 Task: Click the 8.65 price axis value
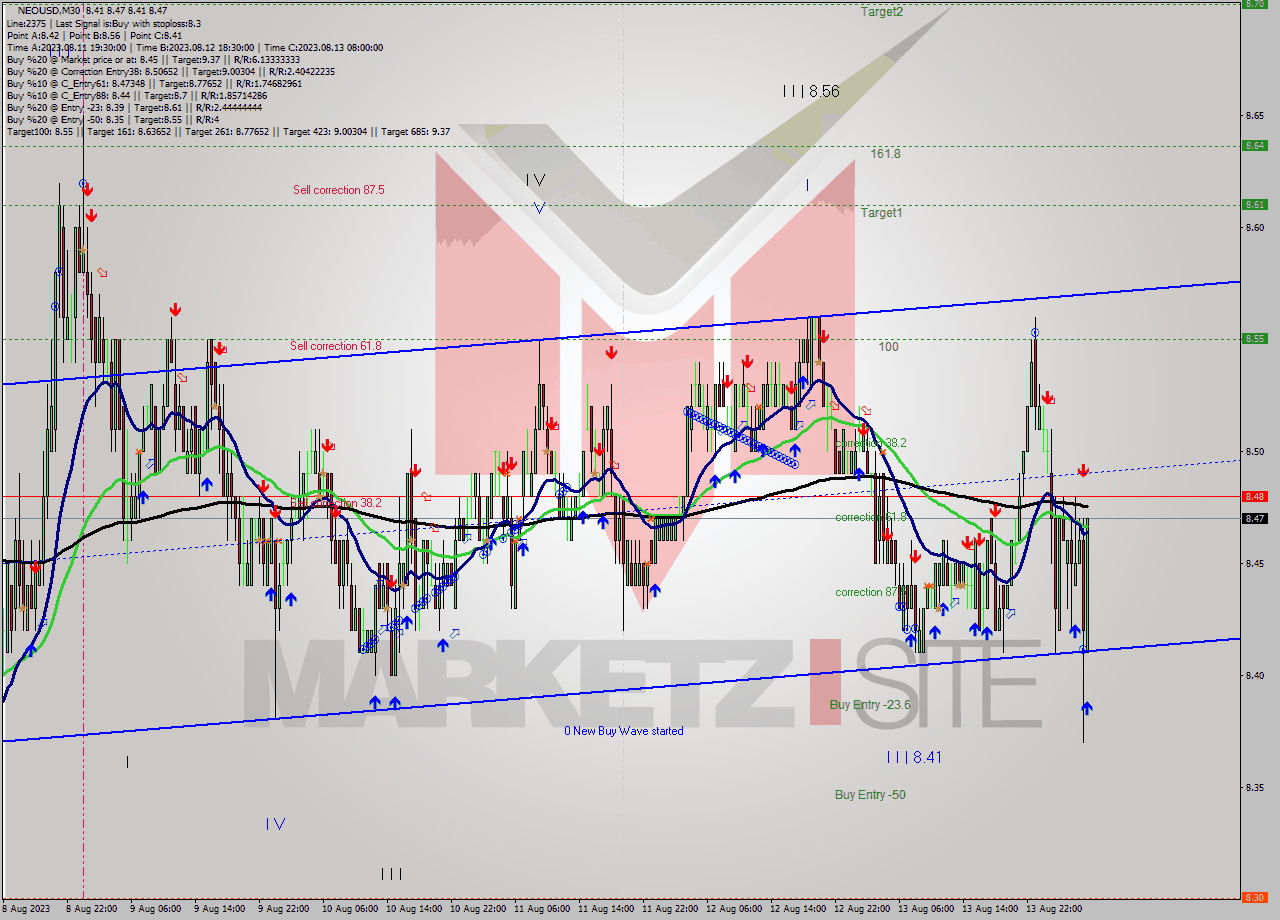point(1255,116)
